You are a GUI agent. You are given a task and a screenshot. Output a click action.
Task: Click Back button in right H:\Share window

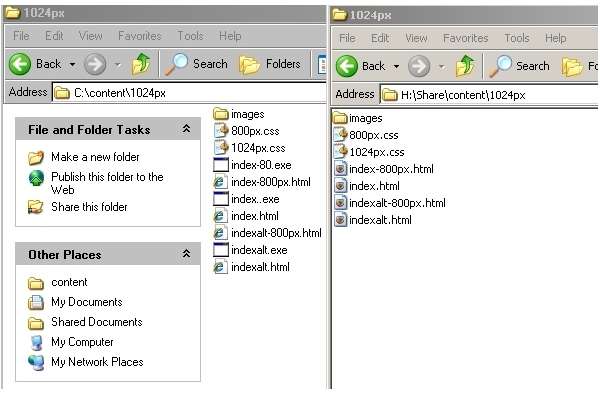360,66
